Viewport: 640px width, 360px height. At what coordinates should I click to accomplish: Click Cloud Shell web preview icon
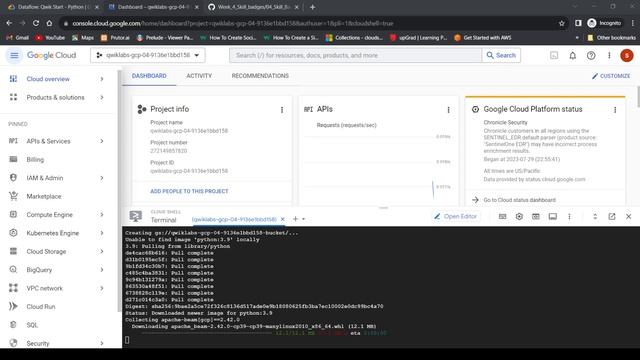click(x=536, y=216)
